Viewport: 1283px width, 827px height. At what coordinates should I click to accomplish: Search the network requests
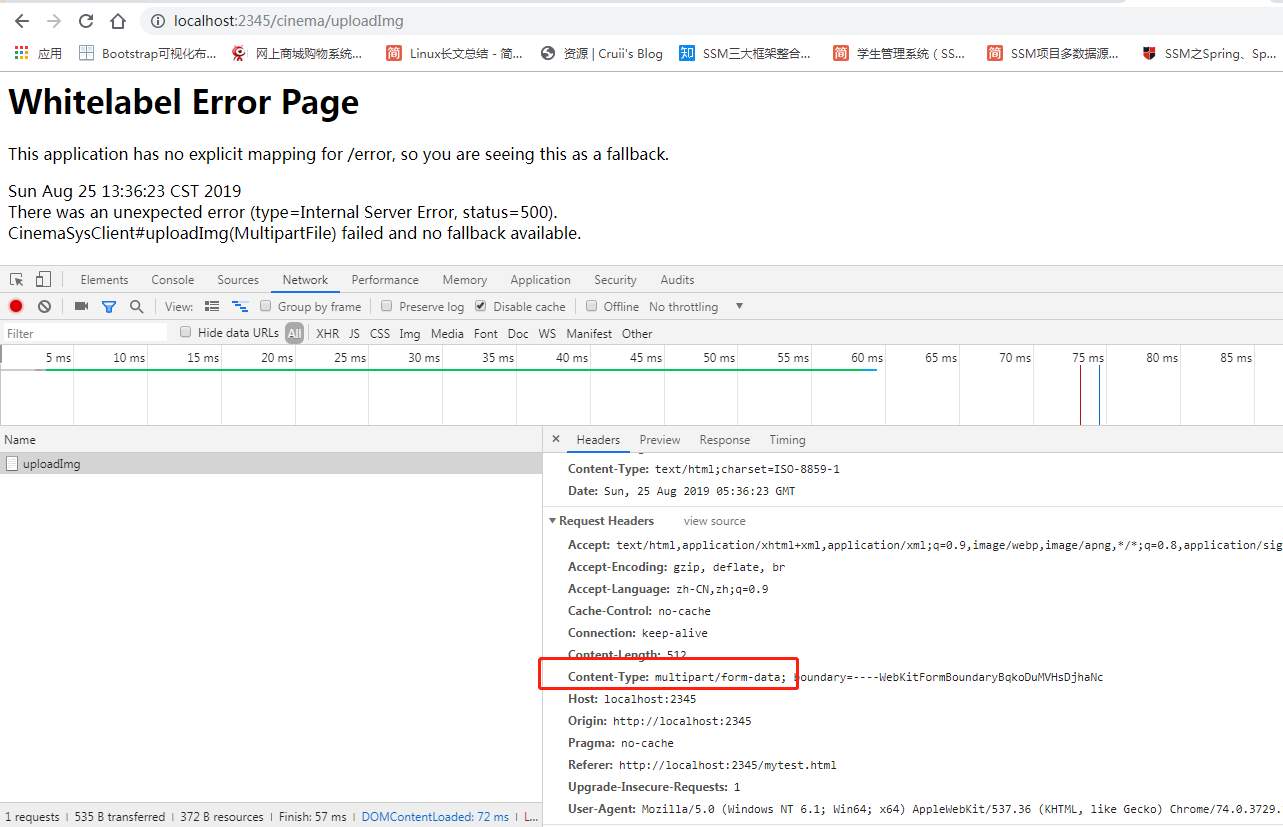[136, 307]
